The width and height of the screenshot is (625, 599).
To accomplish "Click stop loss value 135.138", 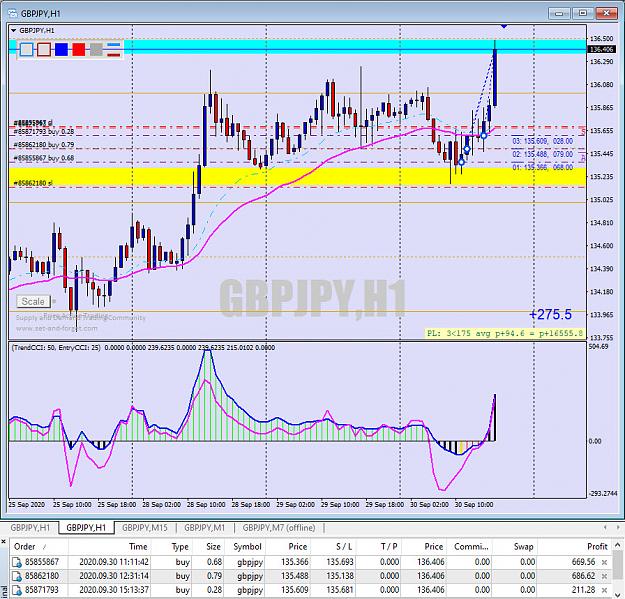I will point(340,576).
